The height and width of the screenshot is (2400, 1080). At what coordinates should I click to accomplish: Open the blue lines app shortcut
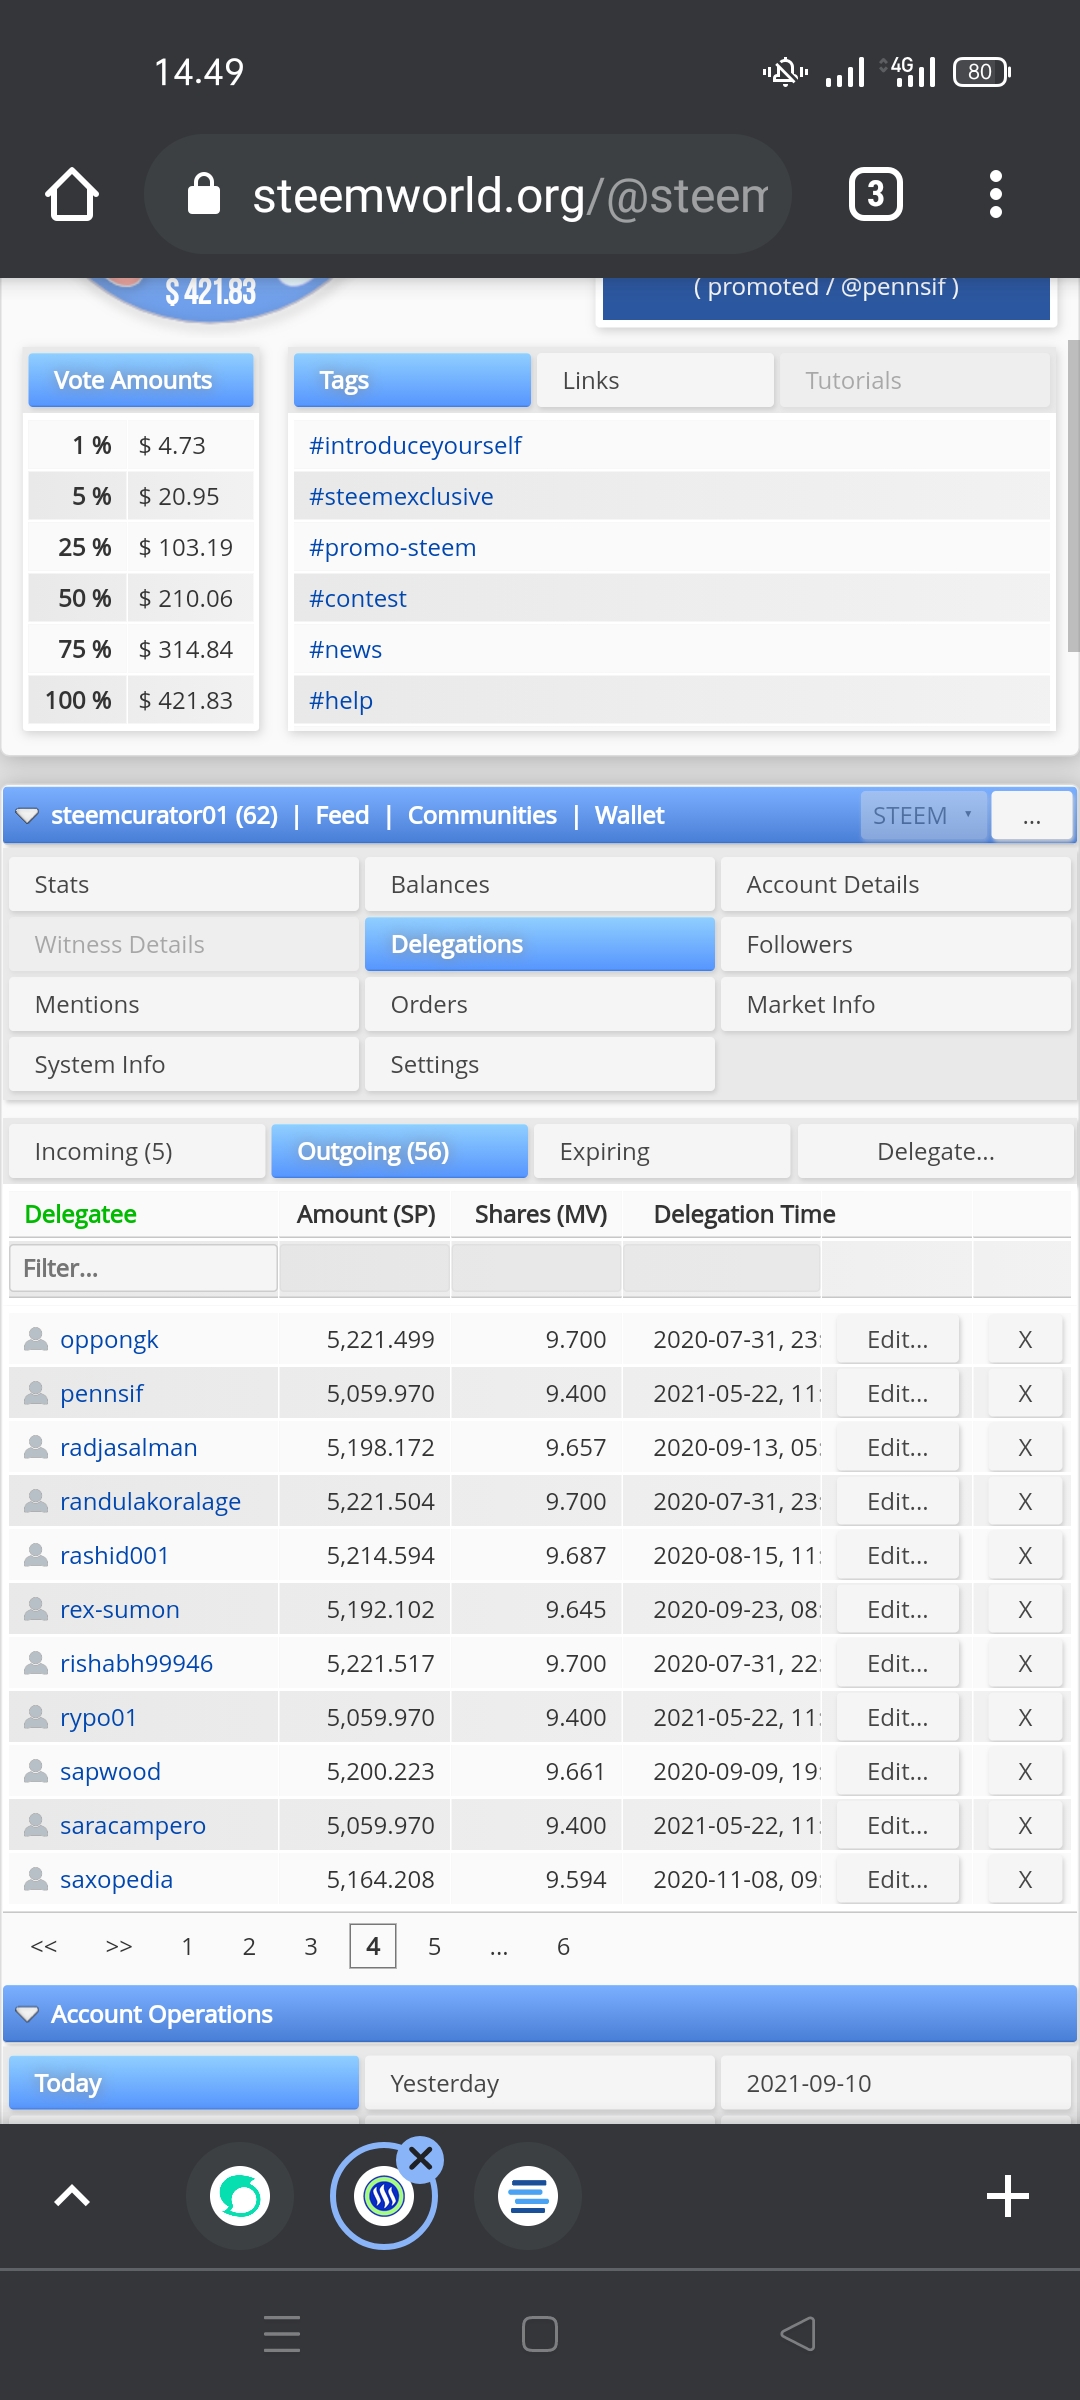(528, 2196)
